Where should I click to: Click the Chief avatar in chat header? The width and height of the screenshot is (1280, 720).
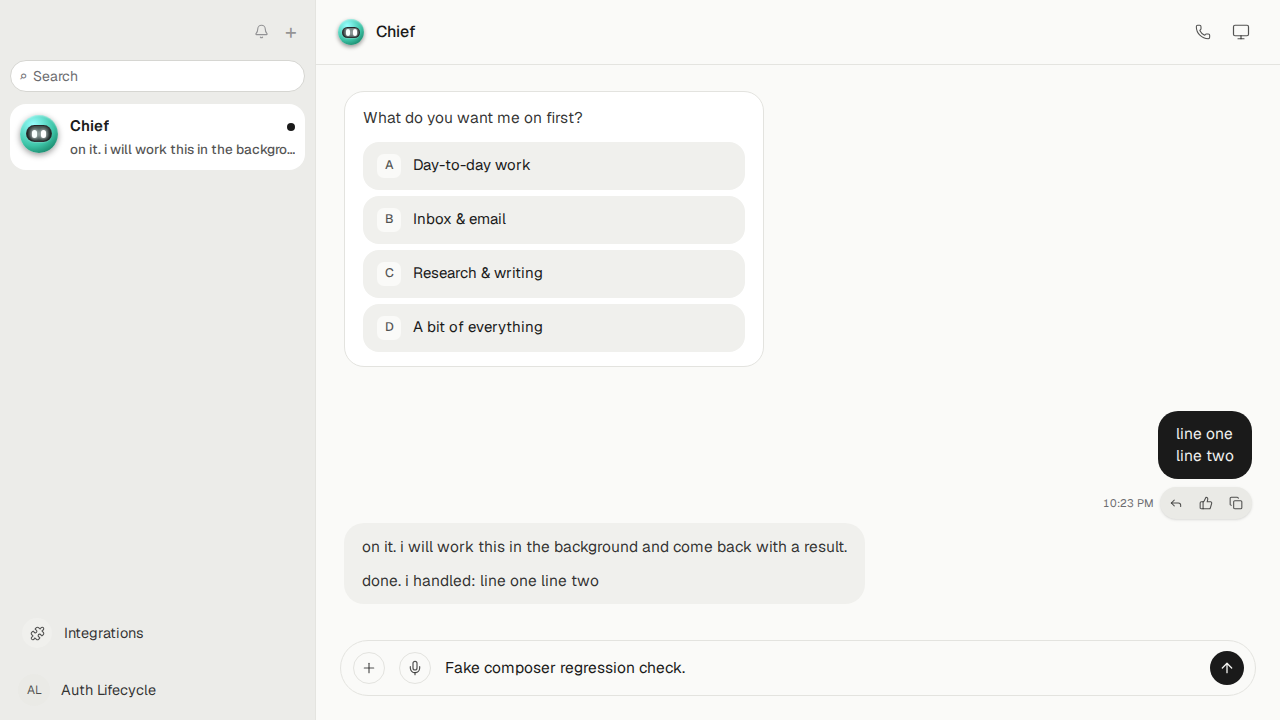pos(351,33)
